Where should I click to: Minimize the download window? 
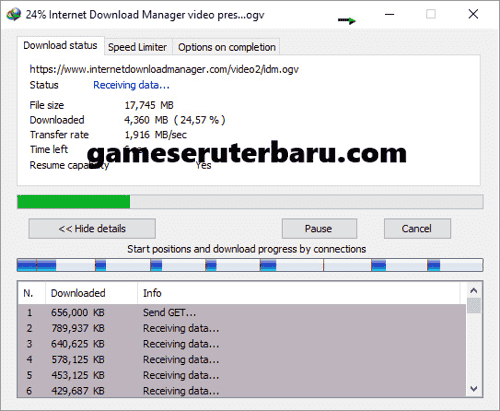pyautogui.click(x=389, y=14)
